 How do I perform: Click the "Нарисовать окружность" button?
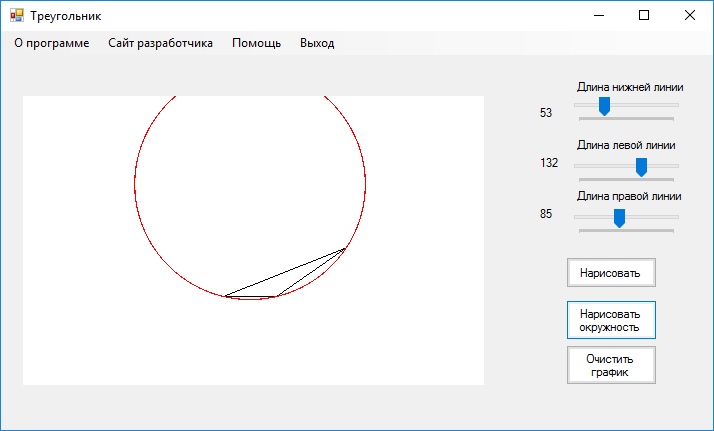[x=611, y=320]
